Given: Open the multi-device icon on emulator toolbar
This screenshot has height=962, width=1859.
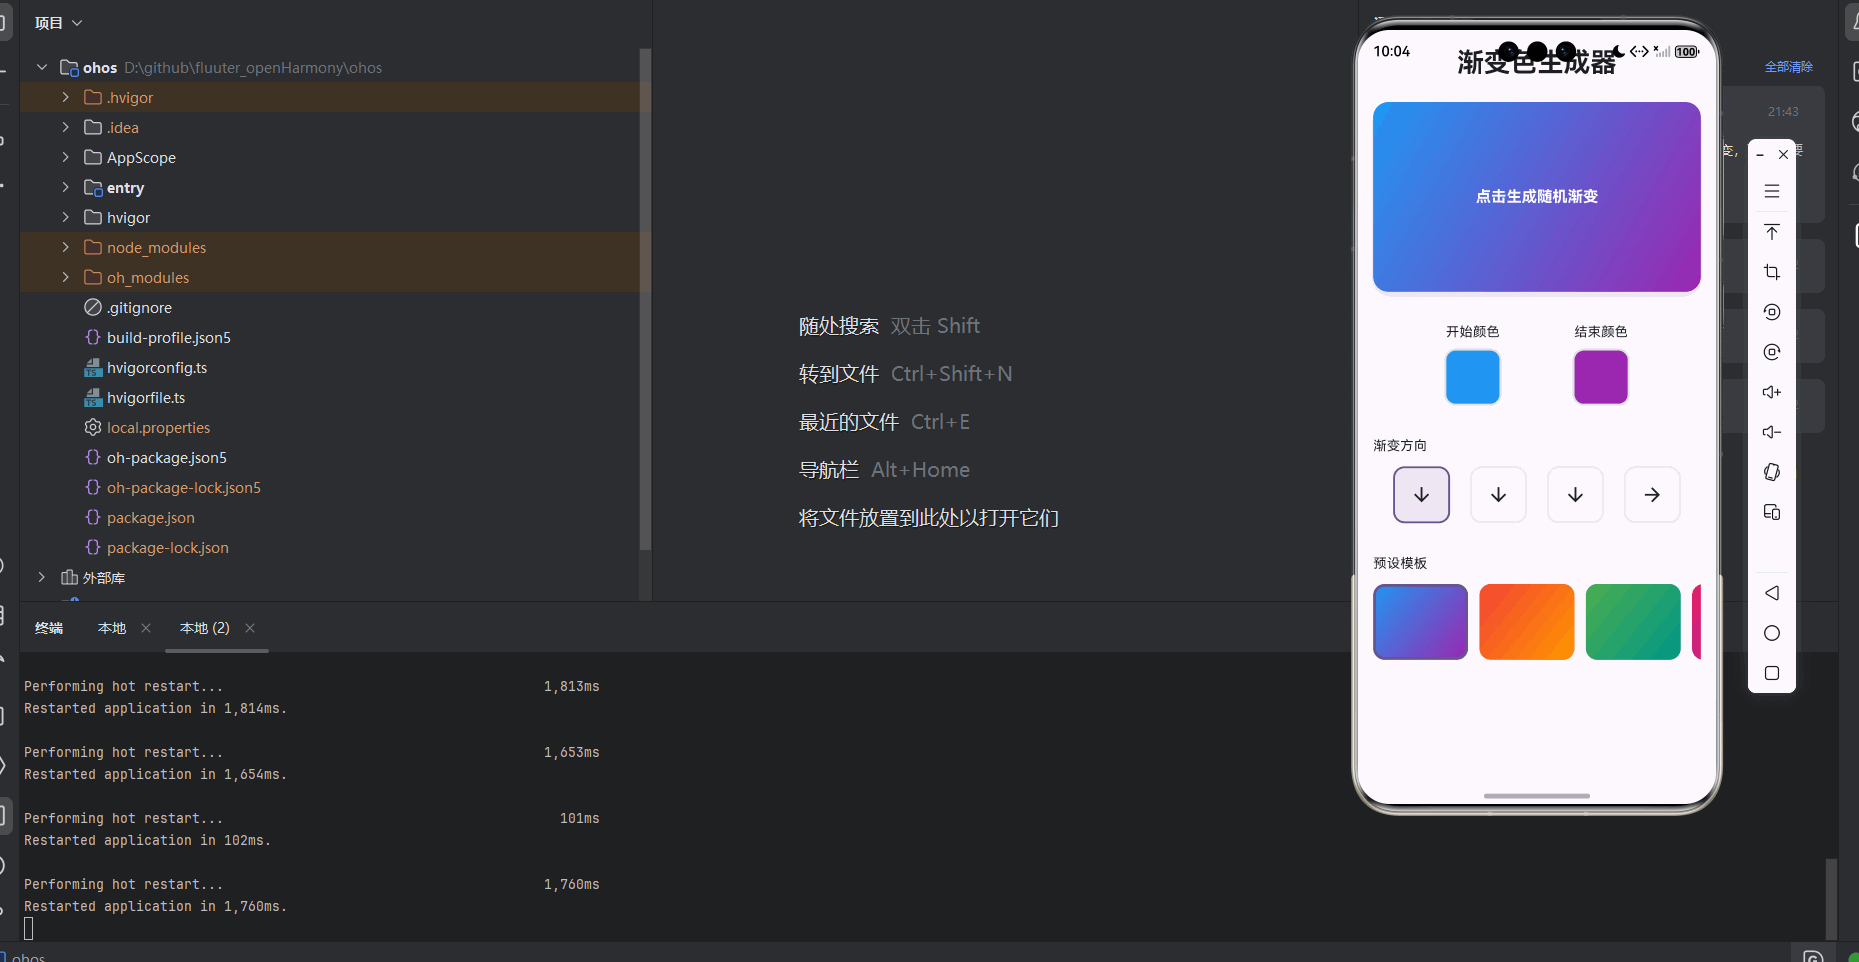Looking at the screenshot, I should 1772,512.
